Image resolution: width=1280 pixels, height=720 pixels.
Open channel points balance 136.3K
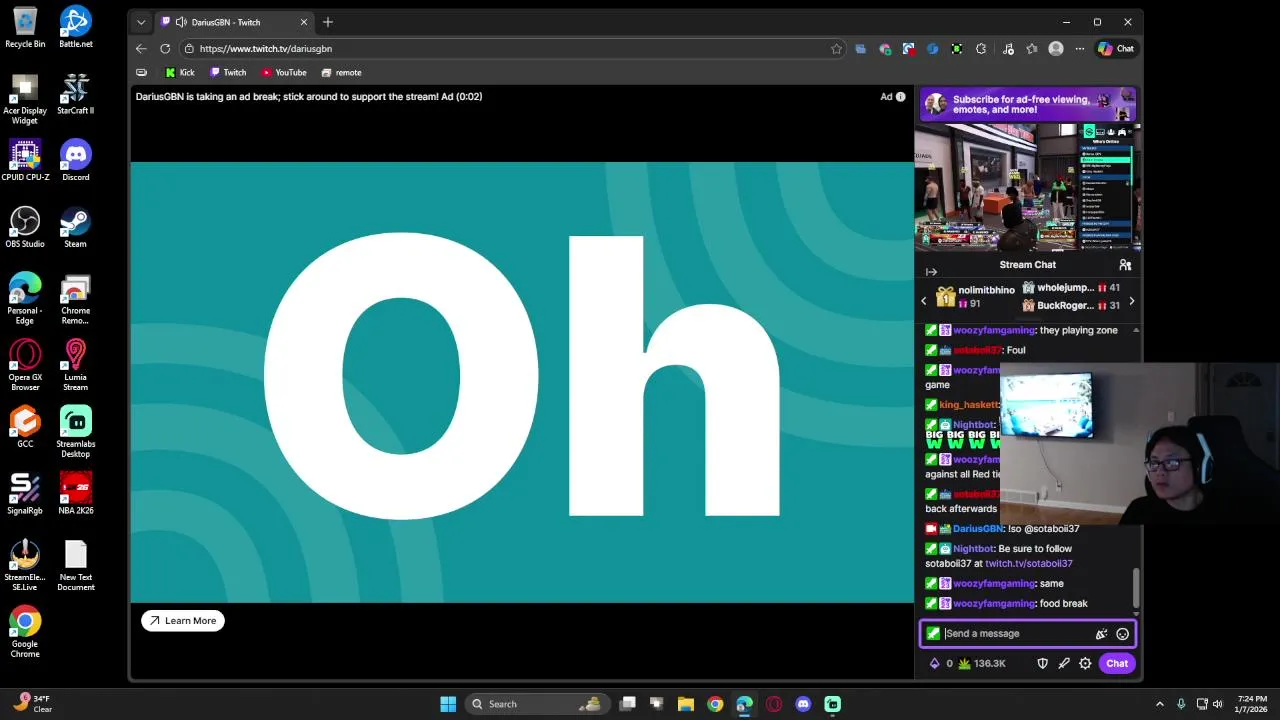click(981, 663)
